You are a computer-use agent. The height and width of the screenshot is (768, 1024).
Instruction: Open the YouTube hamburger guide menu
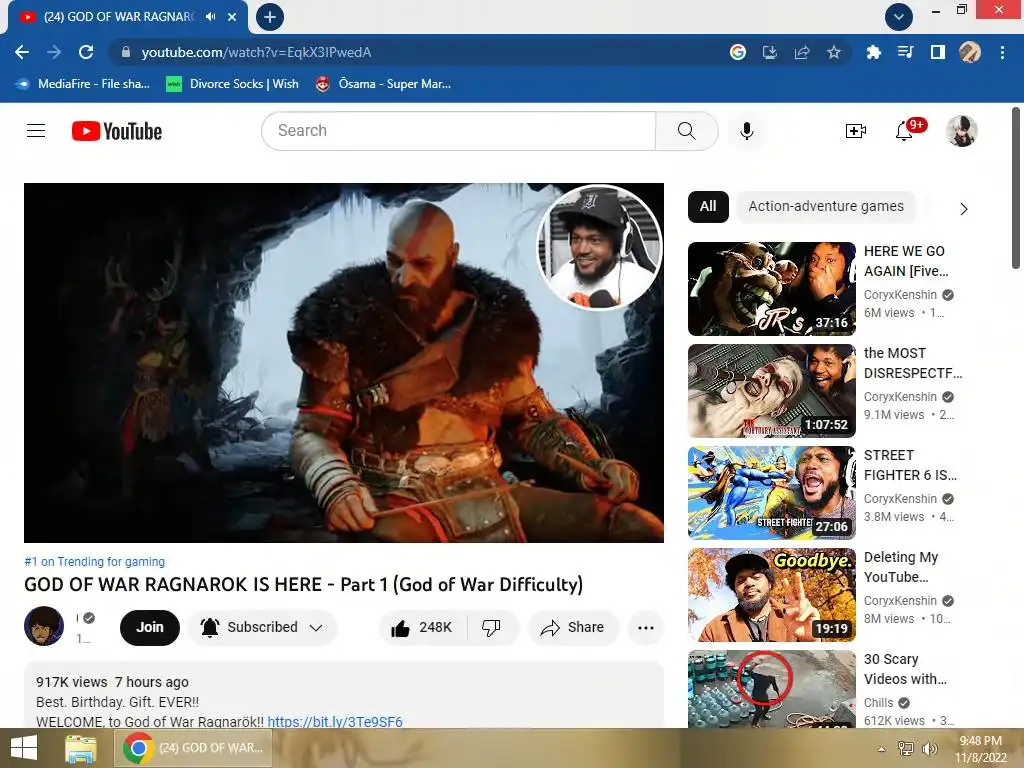tap(36, 131)
